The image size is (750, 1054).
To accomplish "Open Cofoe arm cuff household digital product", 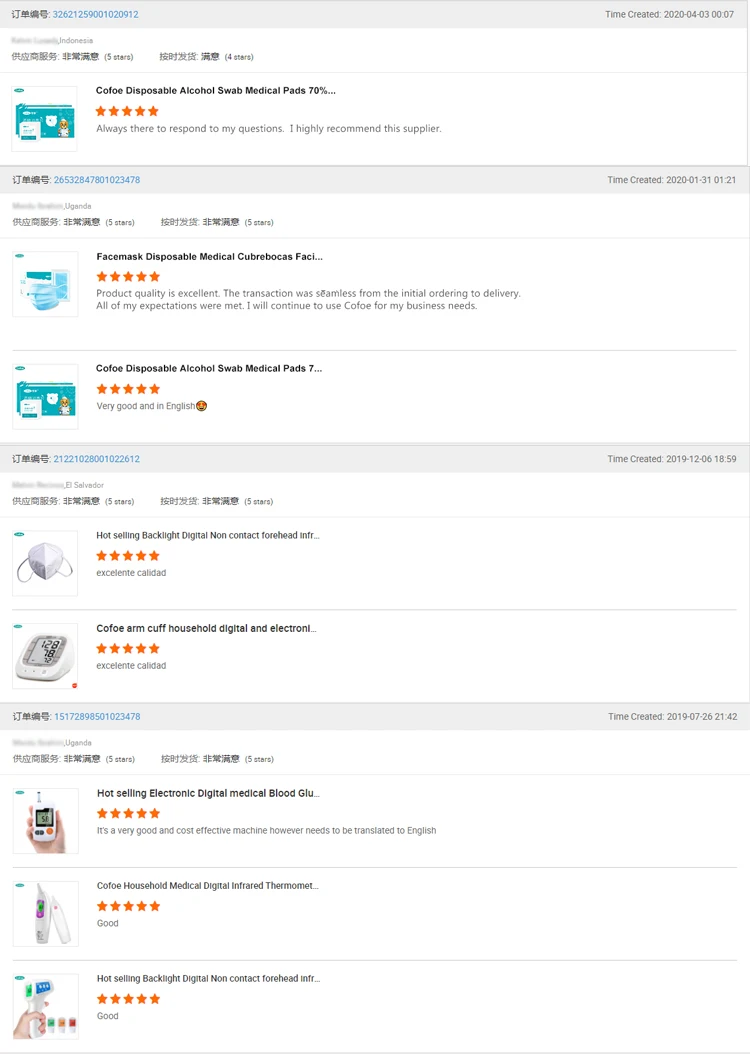I will point(206,629).
